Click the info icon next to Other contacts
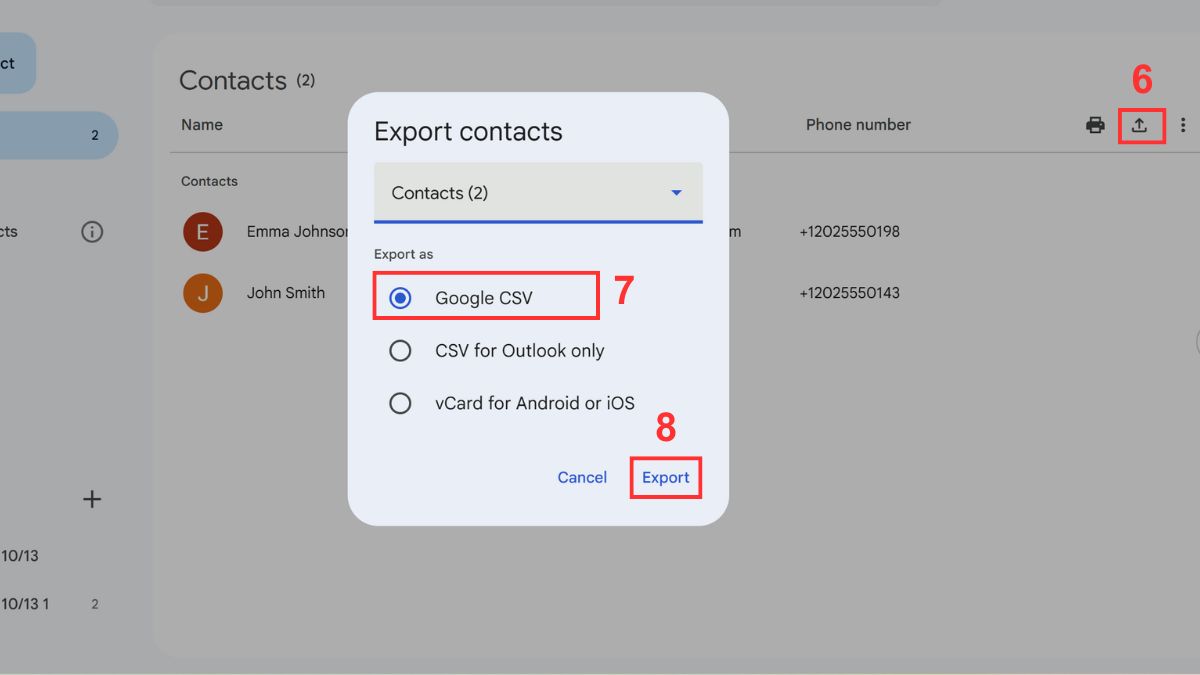This screenshot has height=675, width=1200. point(92,231)
